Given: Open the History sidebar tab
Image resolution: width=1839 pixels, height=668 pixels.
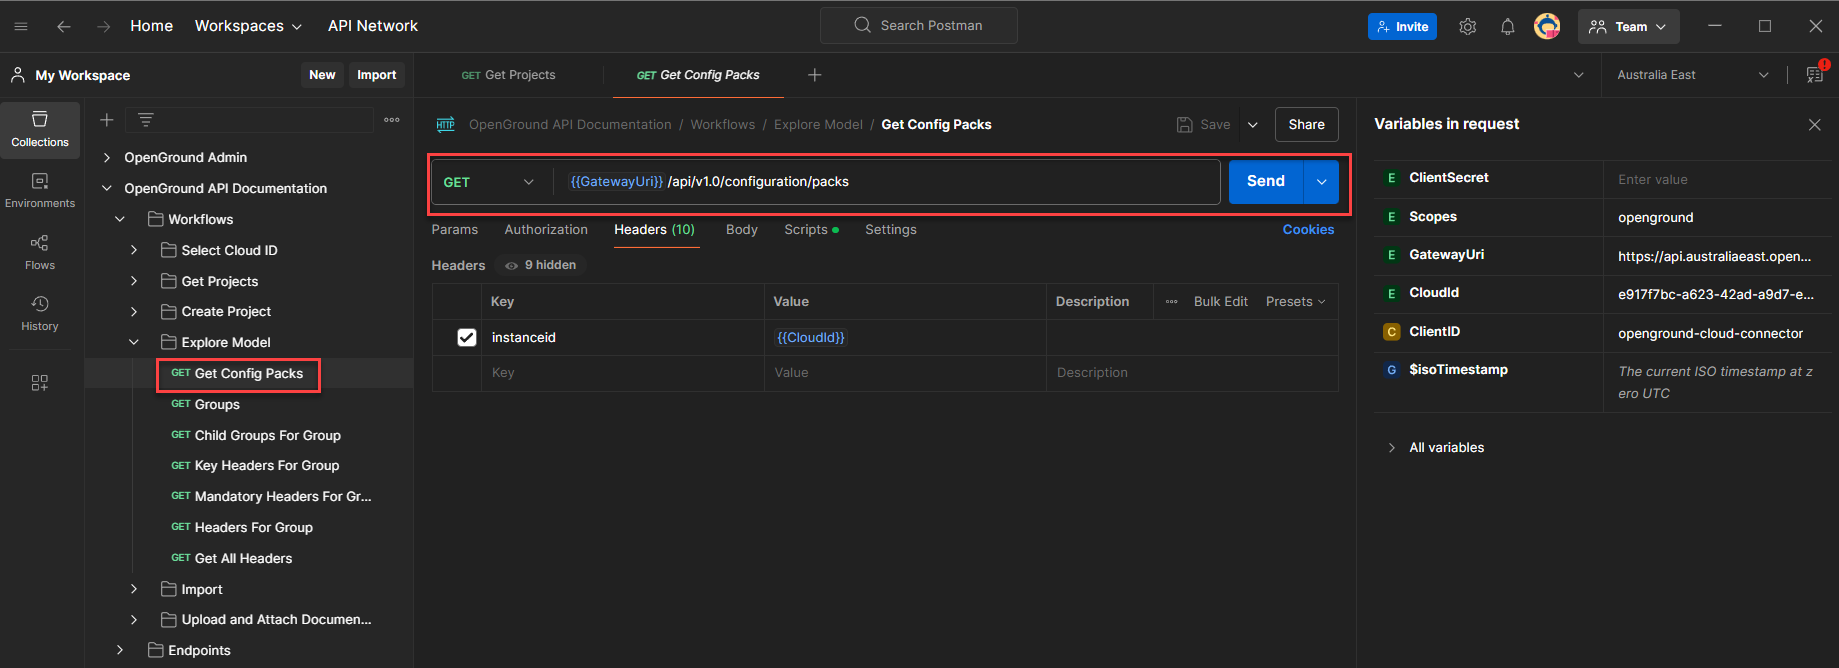Looking at the screenshot, I should 40,314.
